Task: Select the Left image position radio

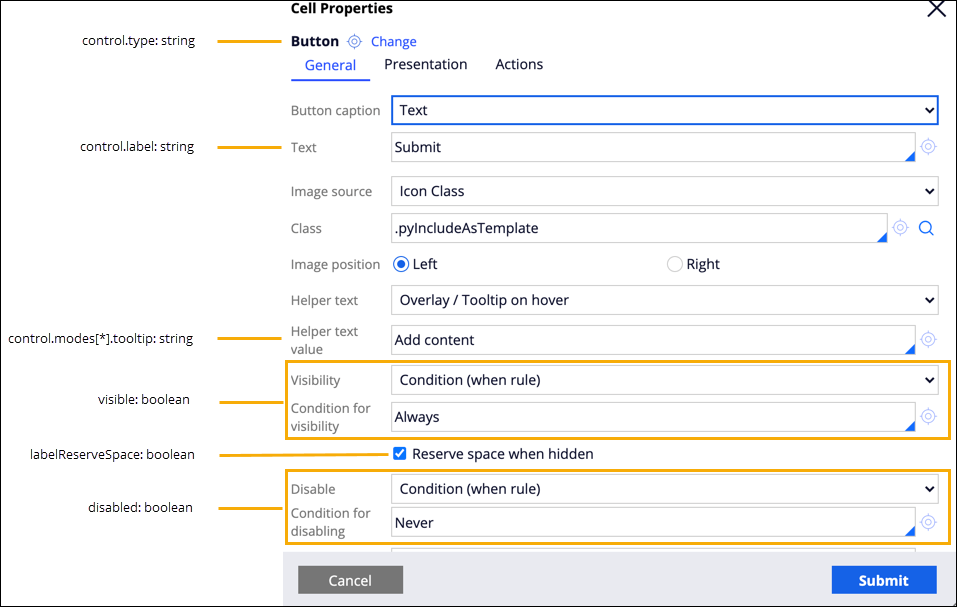Action: (x=401, y=265)
